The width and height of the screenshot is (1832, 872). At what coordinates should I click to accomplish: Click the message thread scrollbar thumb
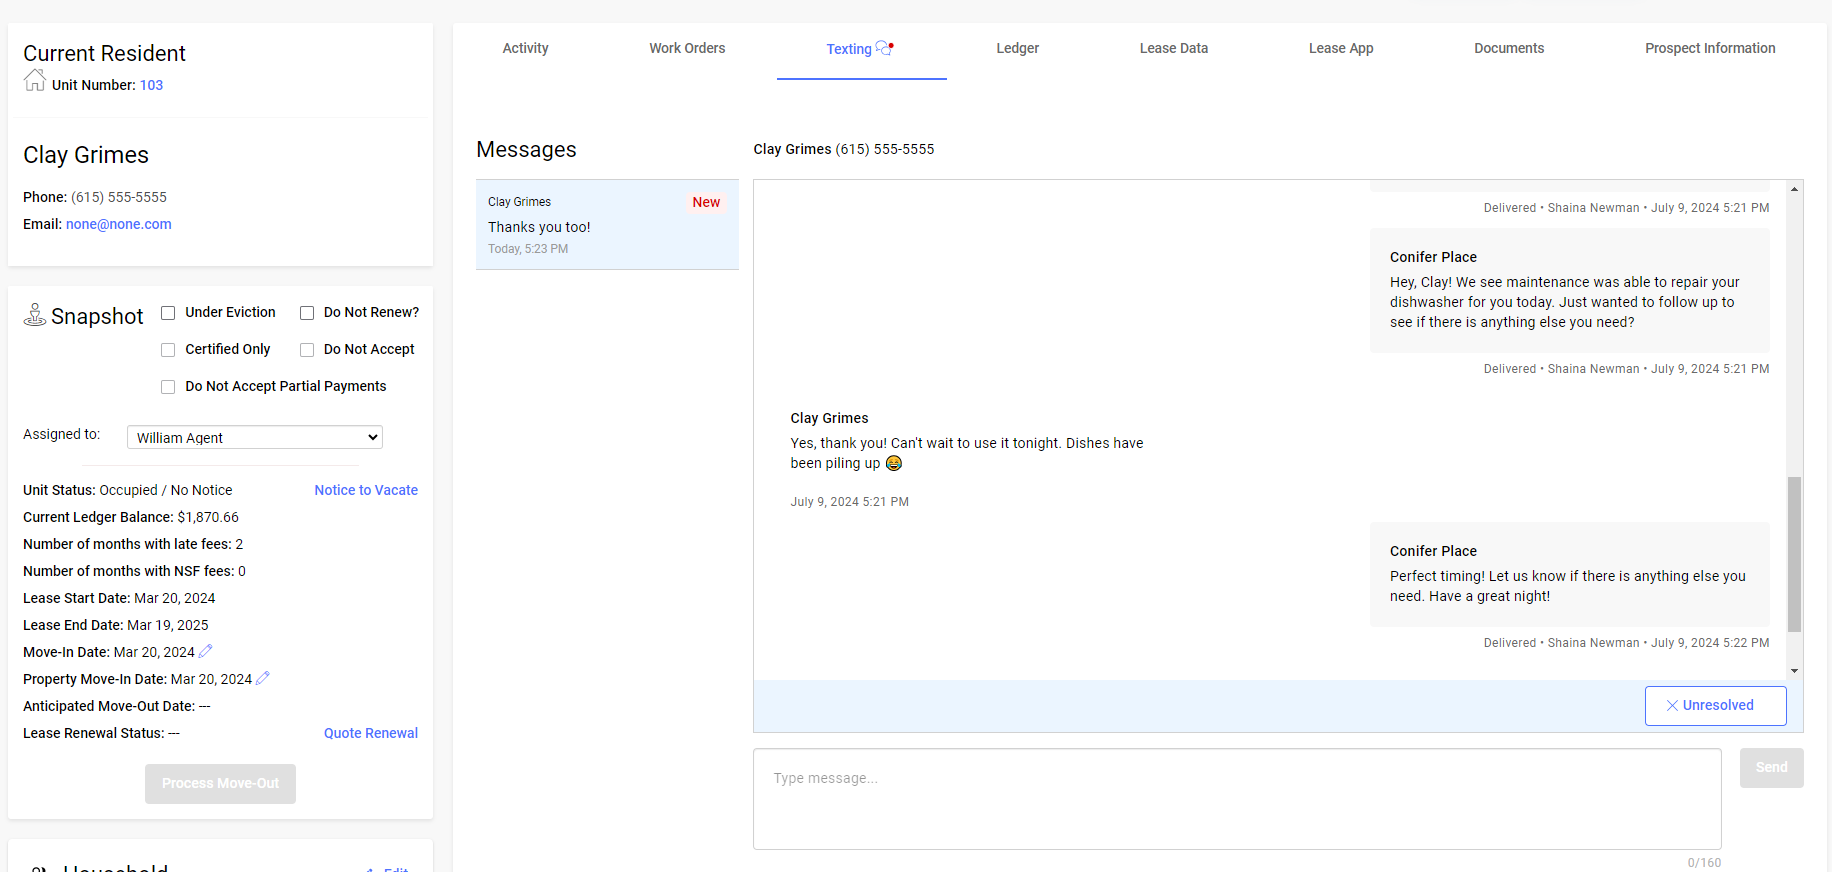coord(1795,554)
